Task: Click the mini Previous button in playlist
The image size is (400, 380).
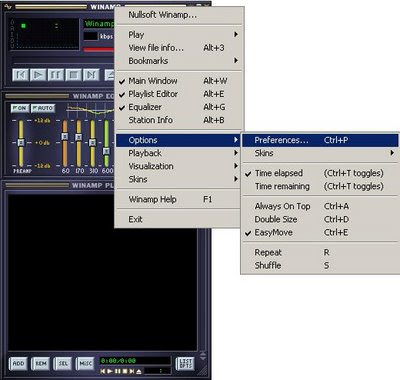Action: click(x=103, y=371)
